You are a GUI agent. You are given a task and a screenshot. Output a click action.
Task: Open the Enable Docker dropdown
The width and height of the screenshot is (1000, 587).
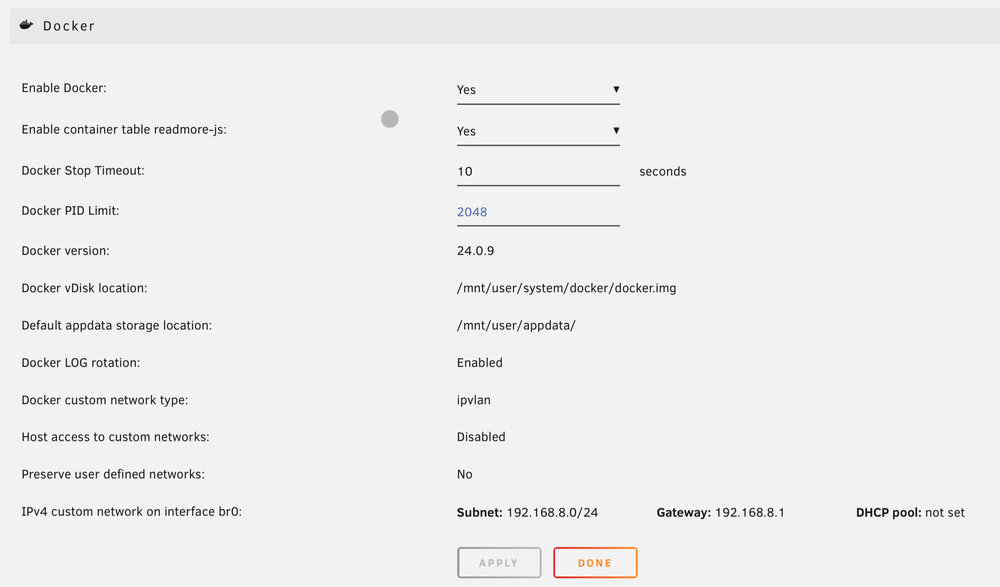[538, 90]
